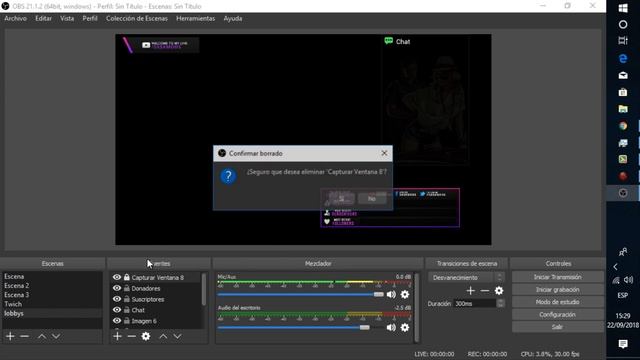Mute the Mic/Aux speaker icon
Image resolution: width=640 pixels, height=360 pixels.
pos(391,294)
